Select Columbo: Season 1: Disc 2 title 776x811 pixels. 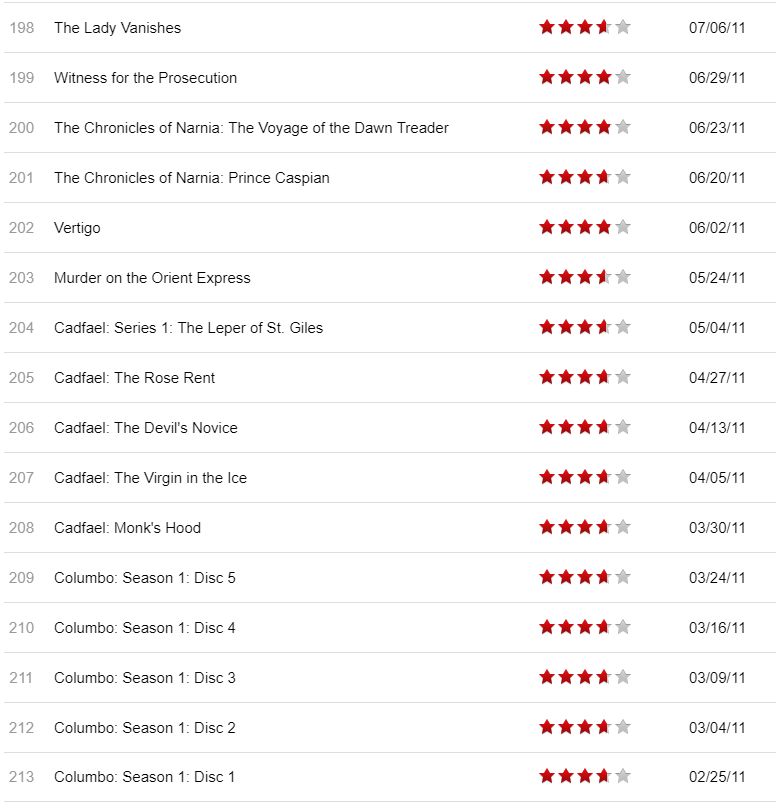[x=144, y=728]
